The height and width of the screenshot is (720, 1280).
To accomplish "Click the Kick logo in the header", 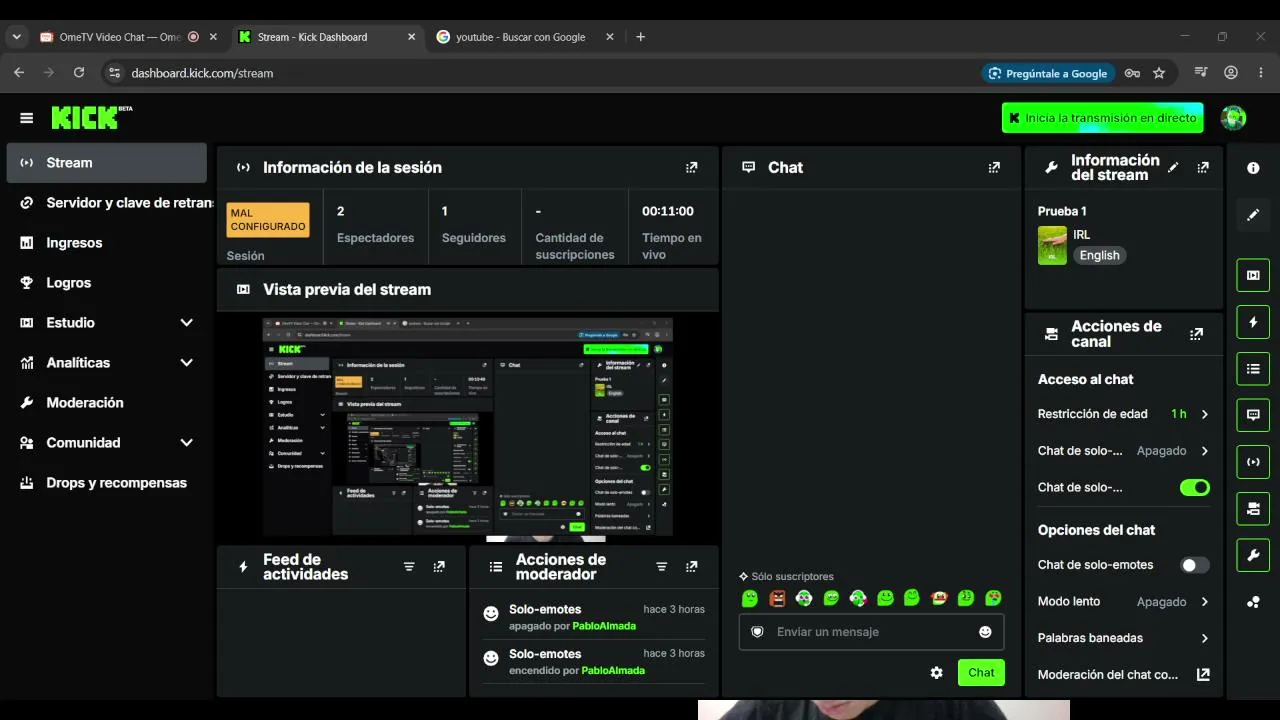I will (91, 117).
